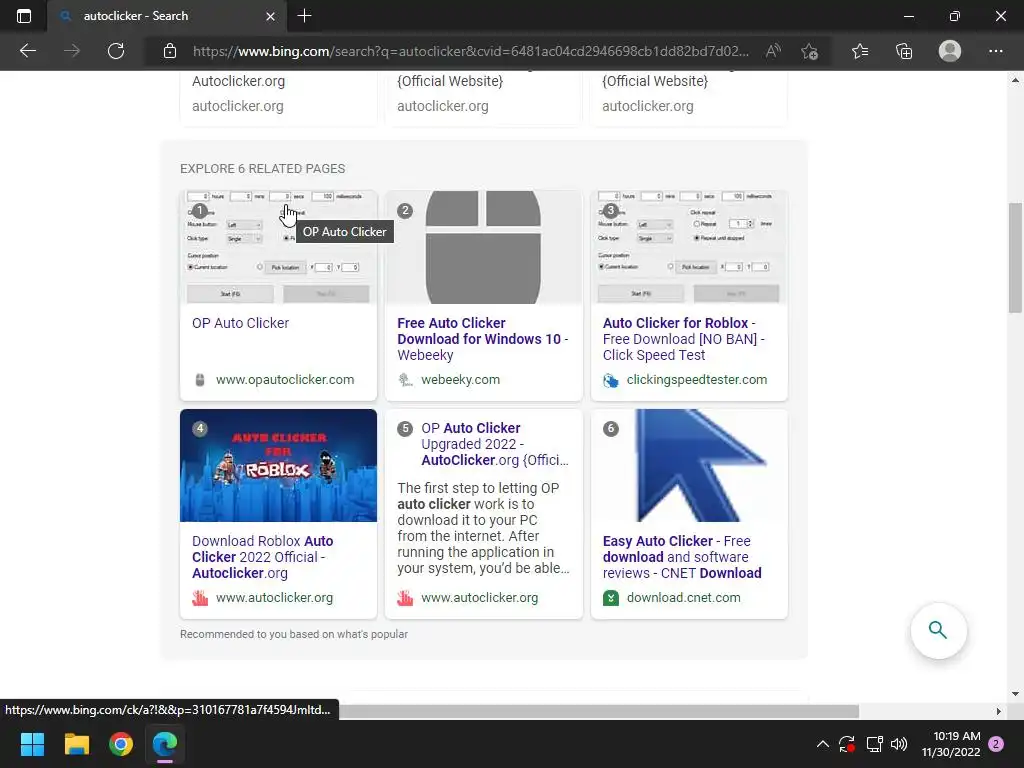Screen dimensions: 1024x768
Task: Click 'EXPLORE 6 RELATED PAGES' heading
Action: click(263, 168)
